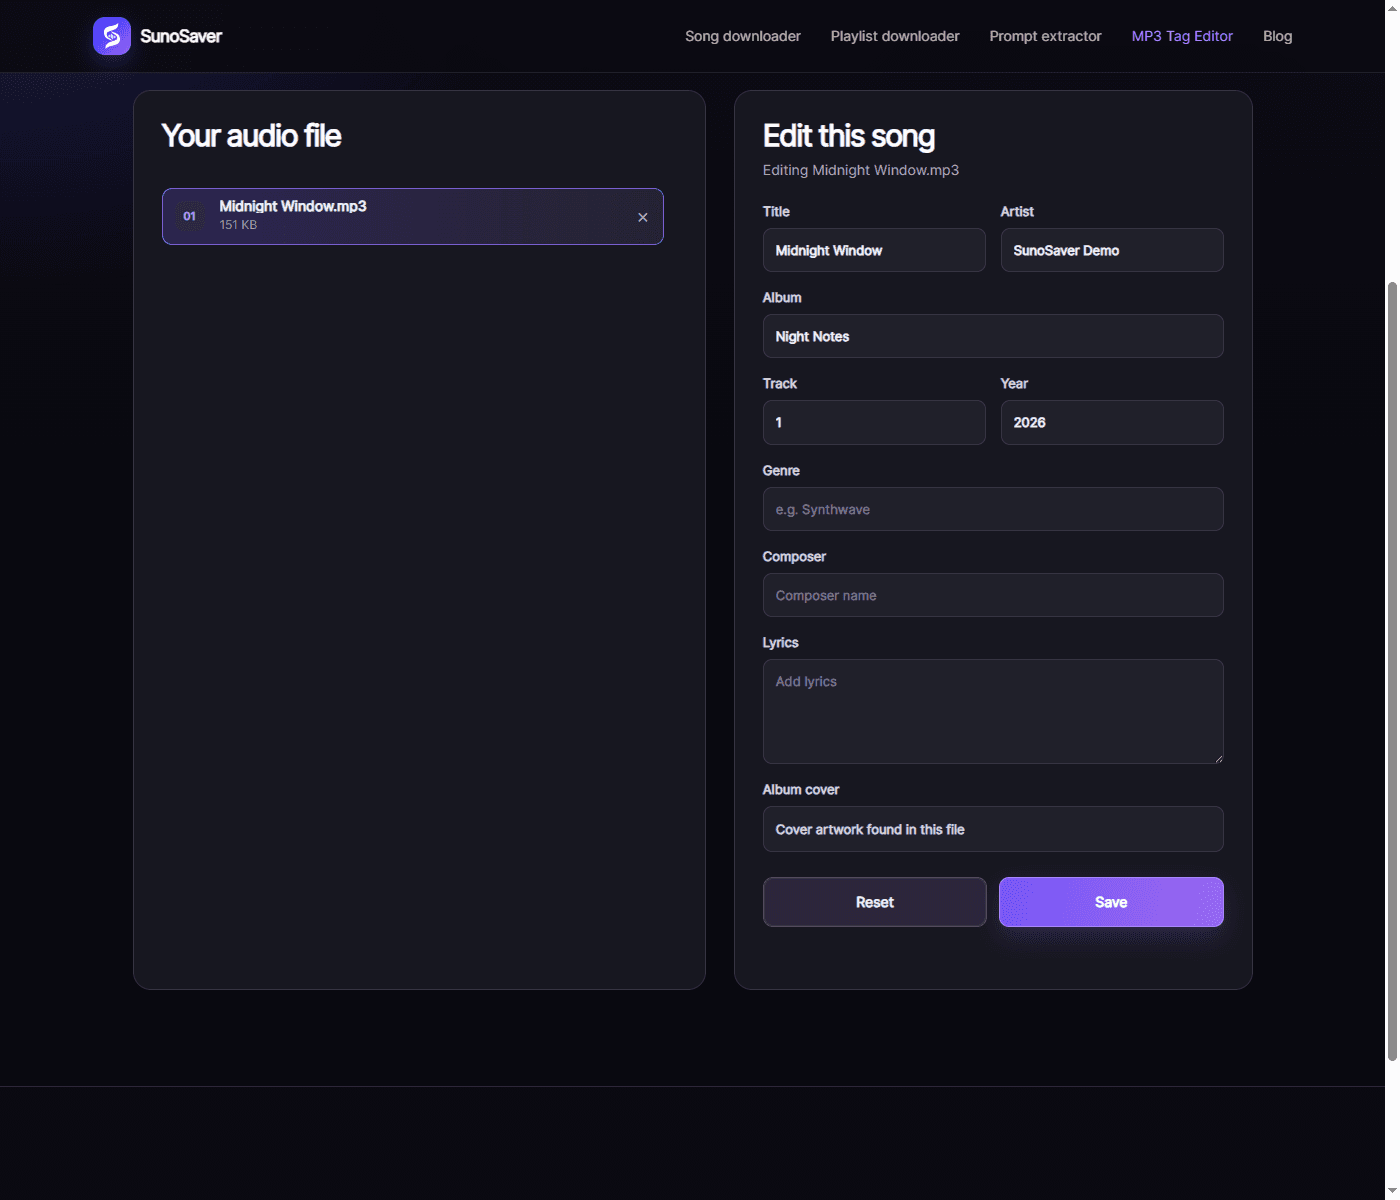This screenshot has width=1400, height=1200.
Task: Click the Year field showing 2026
Action: tap(1112, 422)
